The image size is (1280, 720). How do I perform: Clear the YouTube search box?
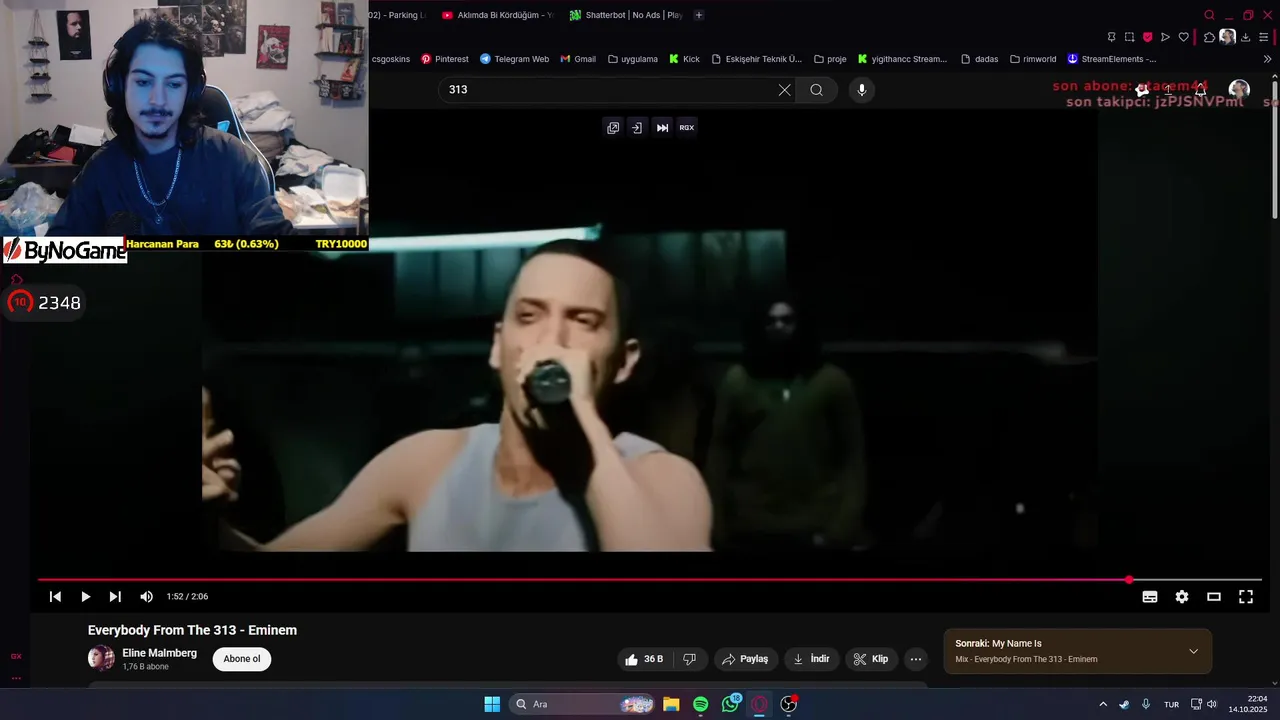coord(784,90)
